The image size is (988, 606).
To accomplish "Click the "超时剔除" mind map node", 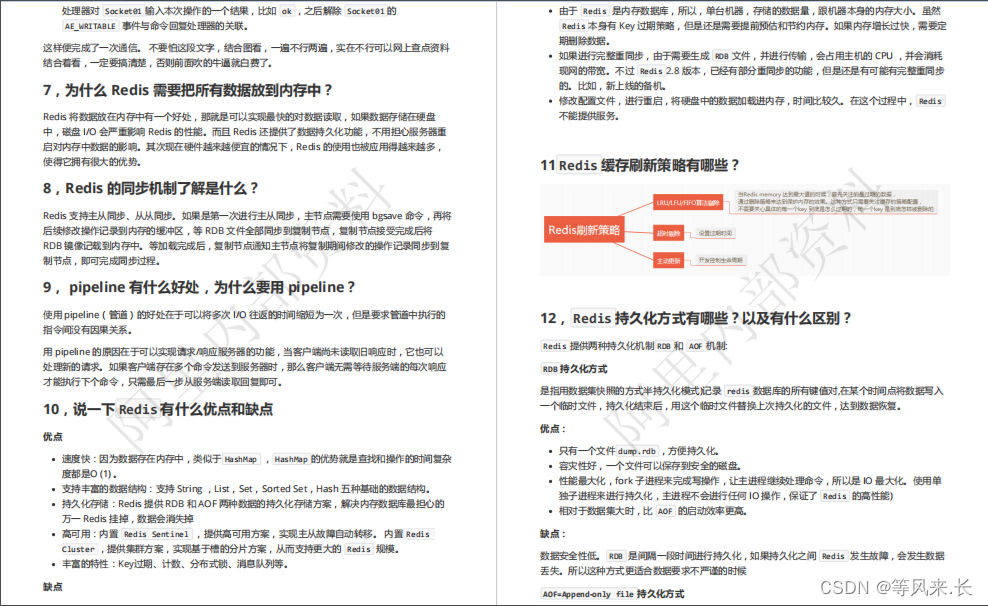I will pos(668,234).
